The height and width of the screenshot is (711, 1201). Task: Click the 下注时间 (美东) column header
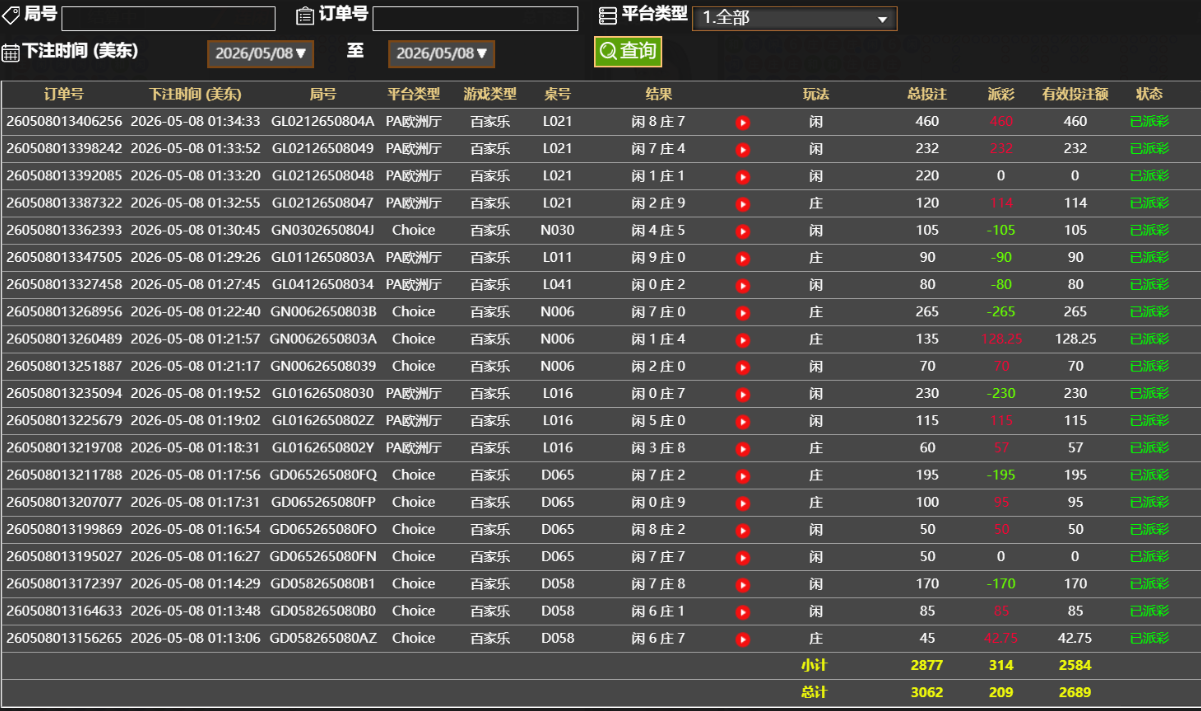(x=195, y=94)
